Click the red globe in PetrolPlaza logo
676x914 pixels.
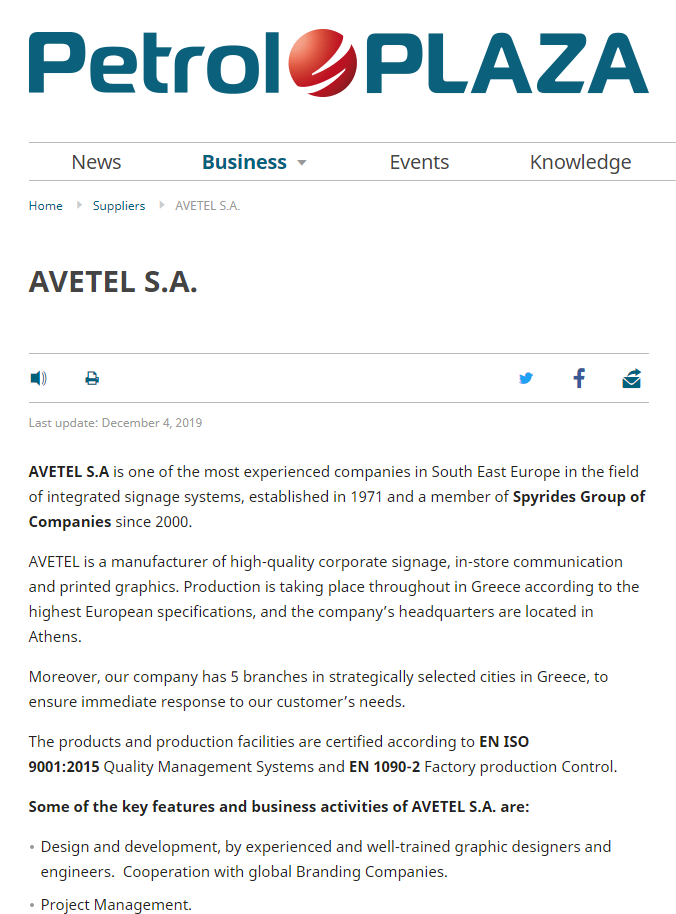[x=323, y=63]
